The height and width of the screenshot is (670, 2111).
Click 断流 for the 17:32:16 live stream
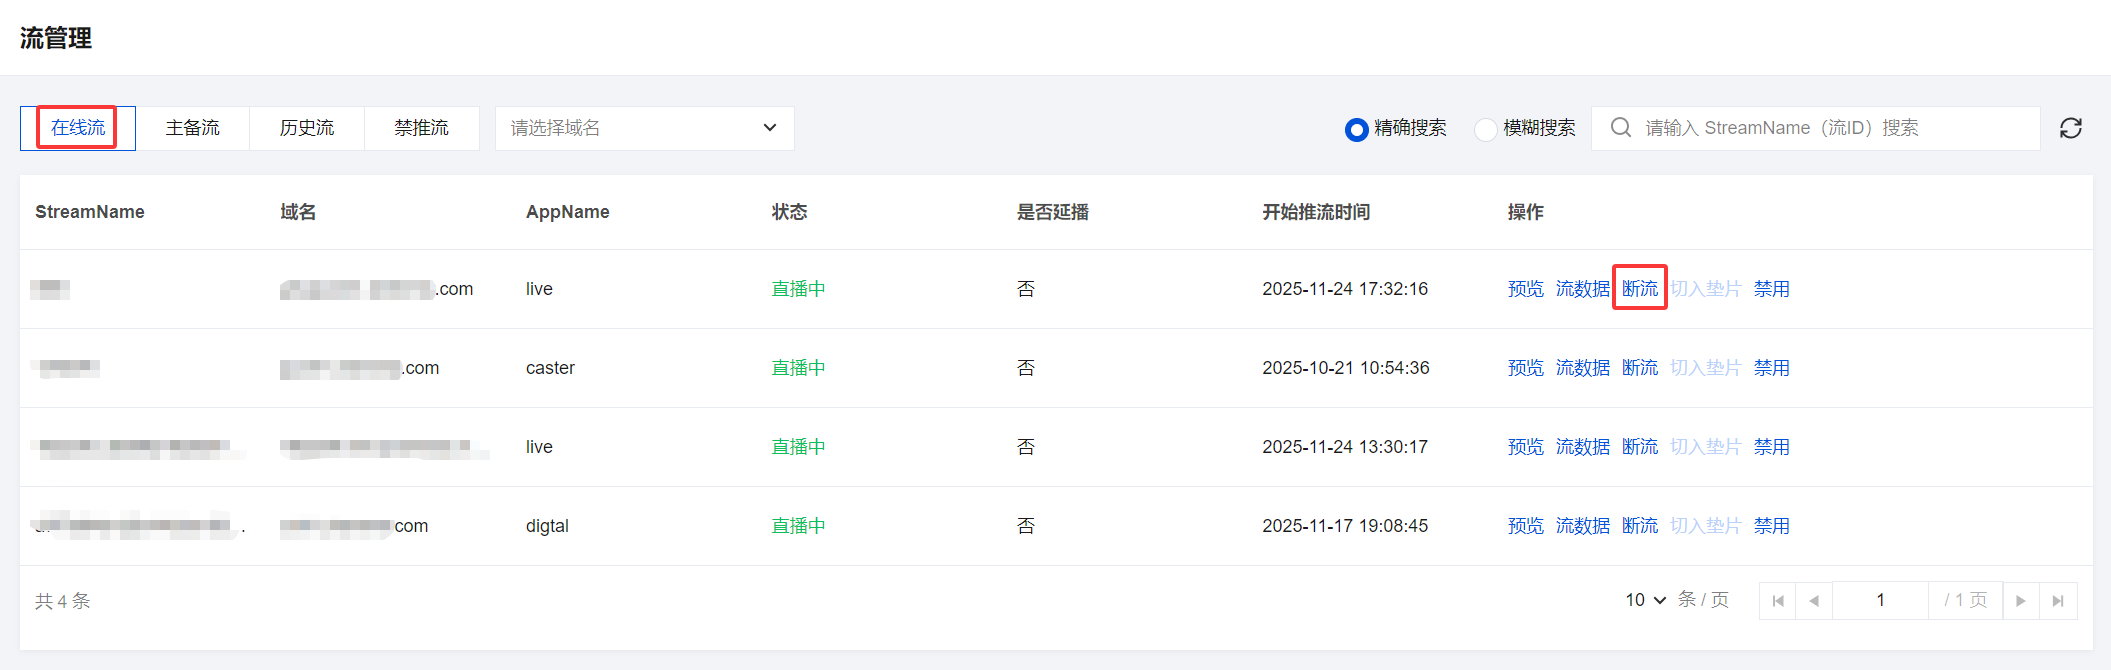pyautogui.click(x=1639, y=289)
